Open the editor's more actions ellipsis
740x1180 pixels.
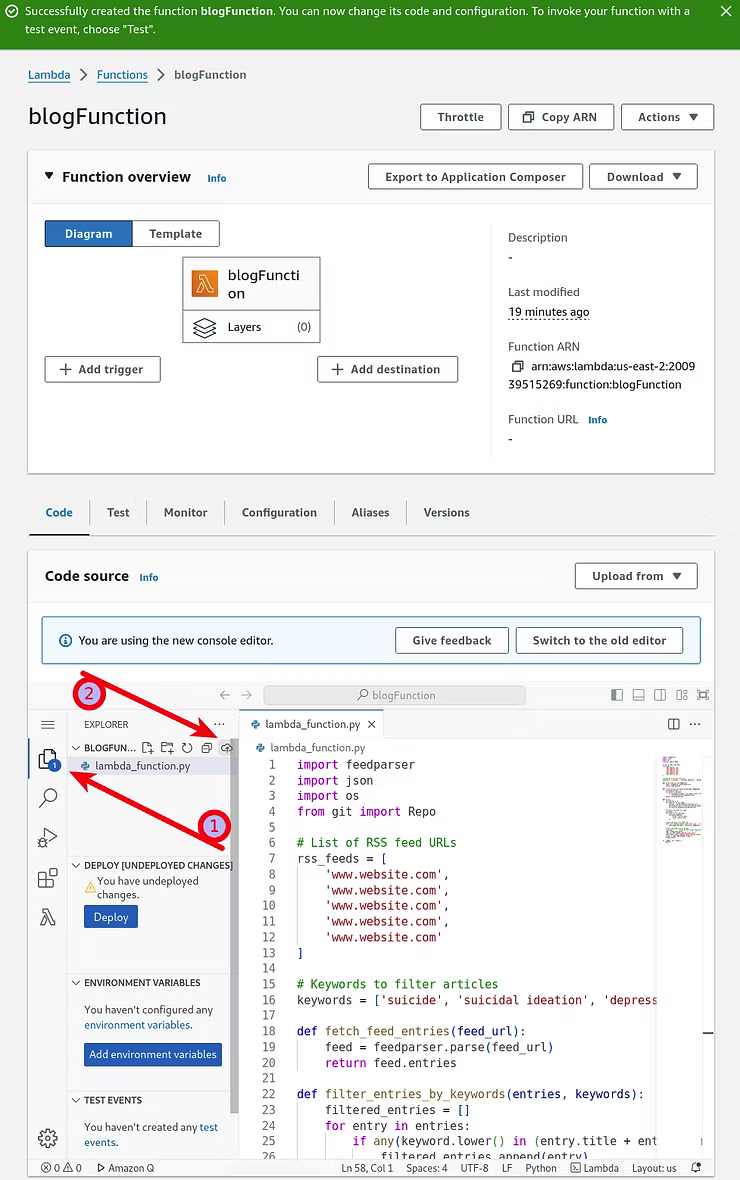(x=695, y=724)
